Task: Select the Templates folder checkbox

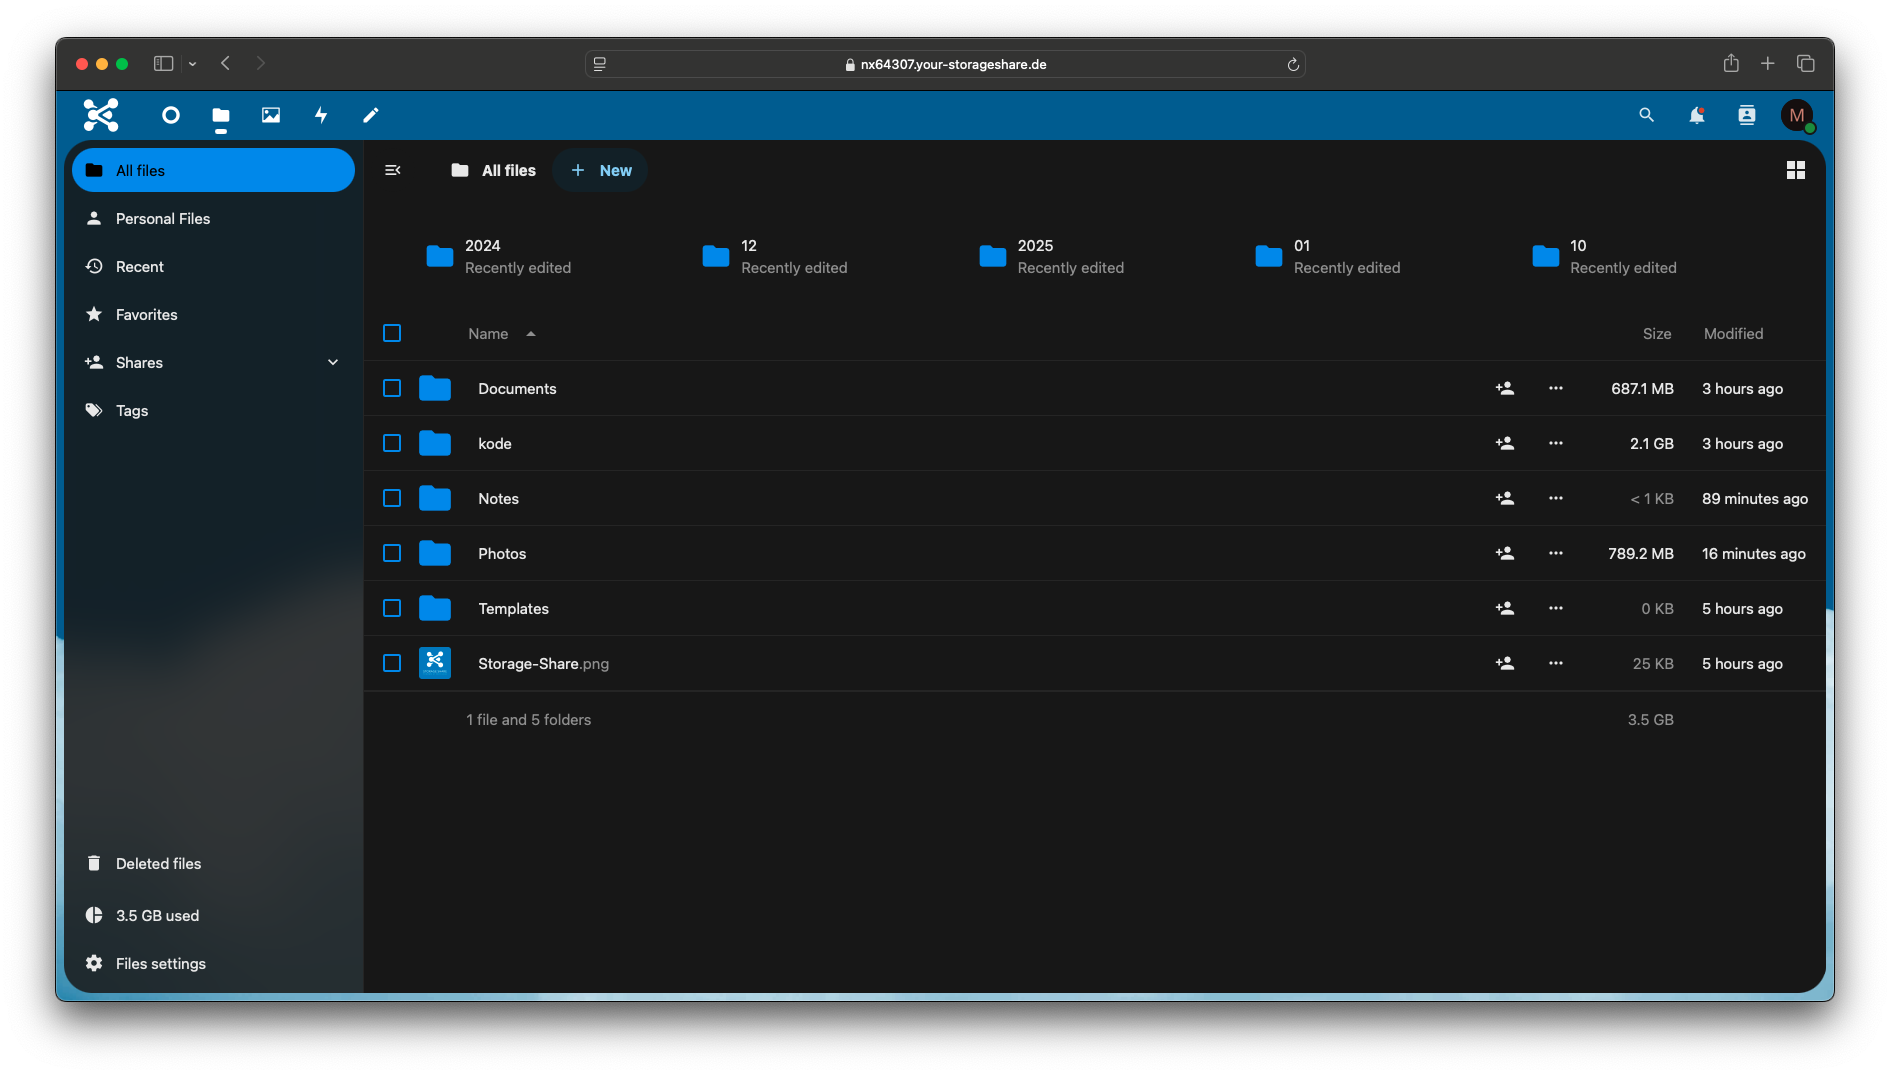Action: click(392, 608)
